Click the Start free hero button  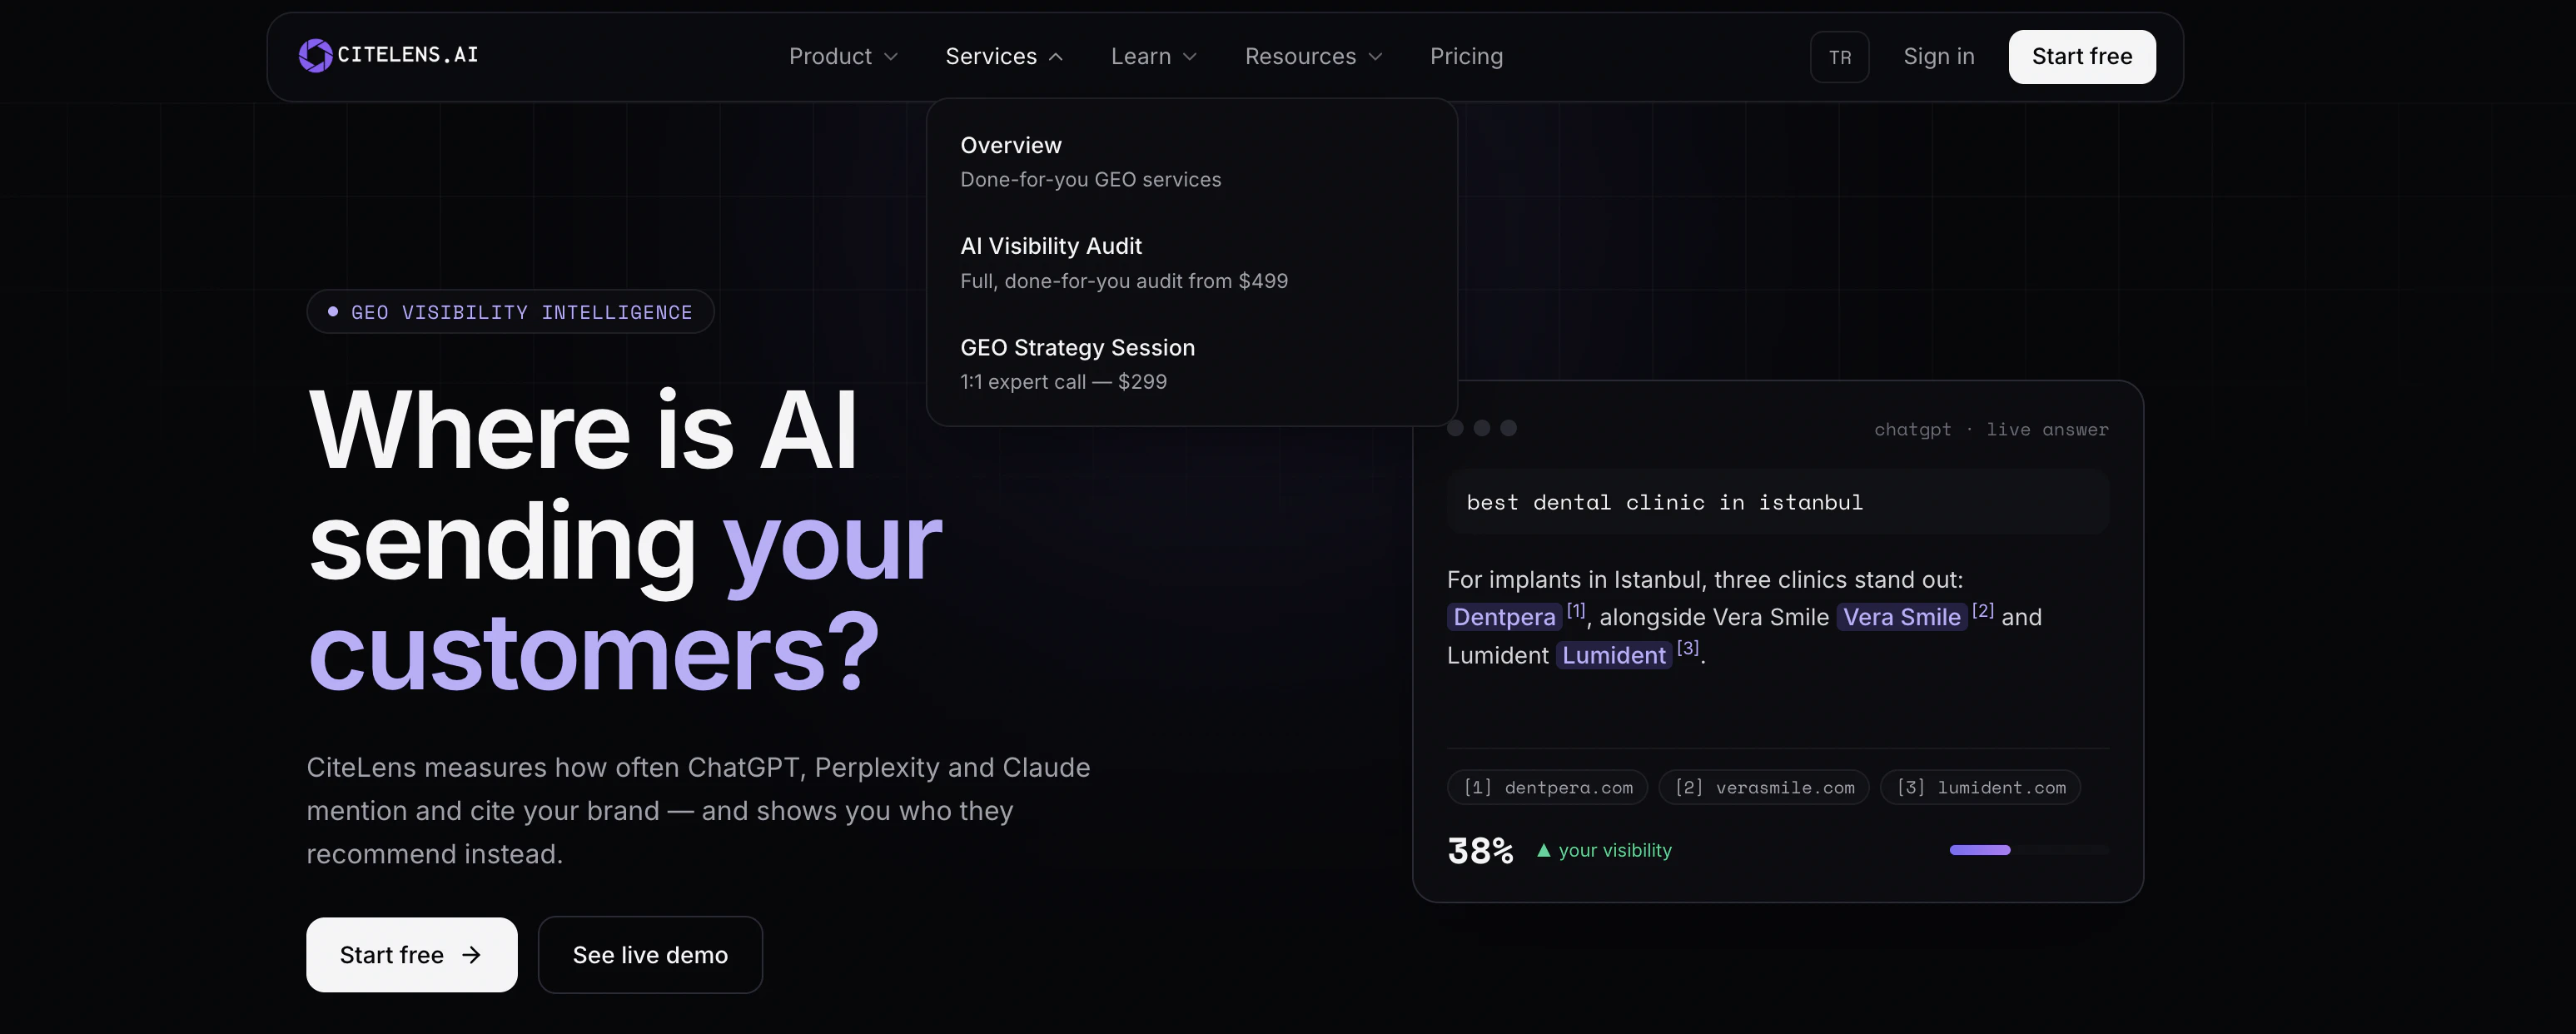[x=411, y=955]
